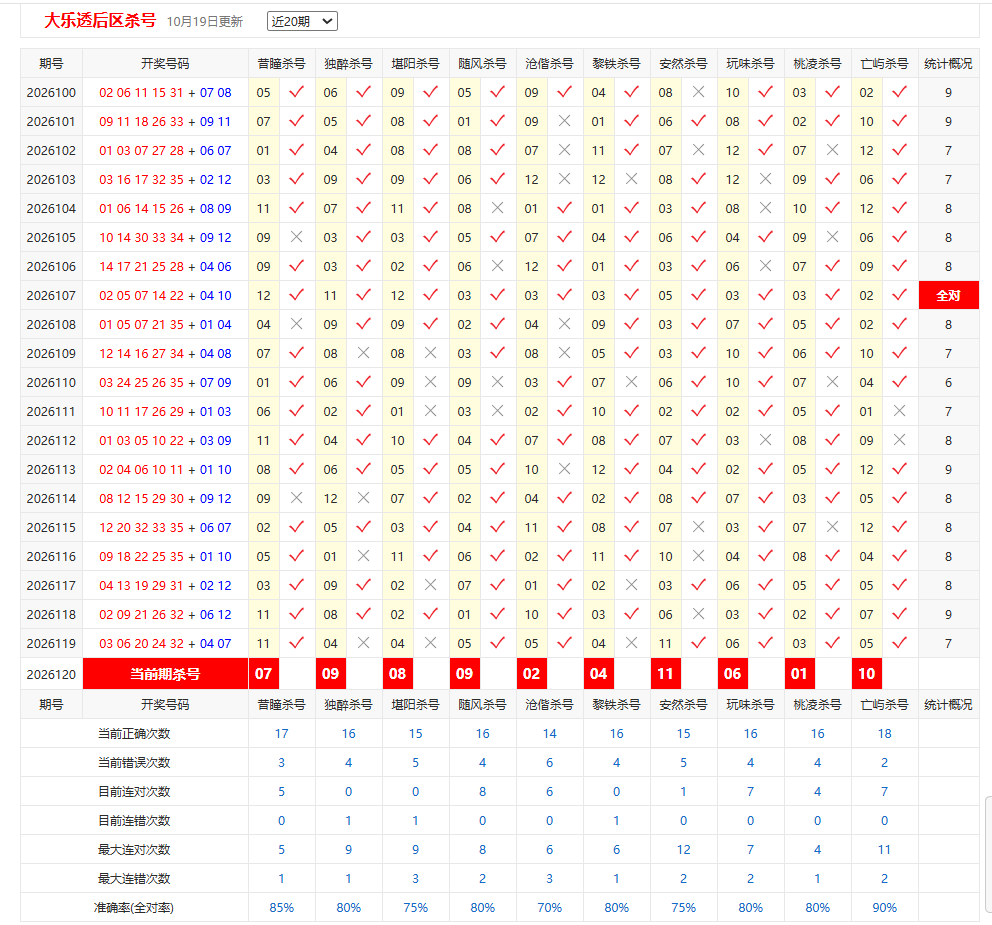Image resolution: width=992 pixels, height=925 pixels.
Task: Click the 目前连对次数 row label
Action: click(134, 792)
